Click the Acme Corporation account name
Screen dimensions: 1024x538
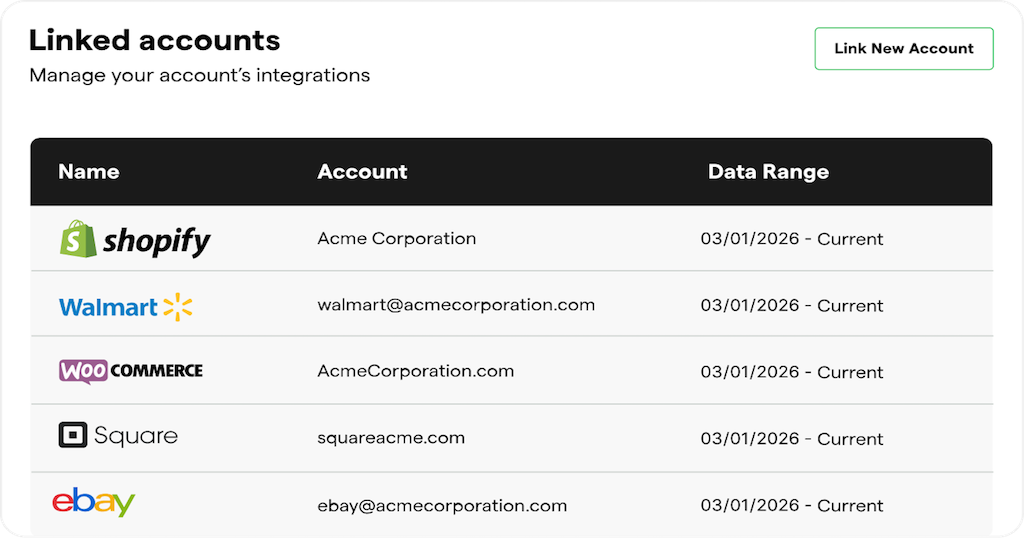(396, 239)
